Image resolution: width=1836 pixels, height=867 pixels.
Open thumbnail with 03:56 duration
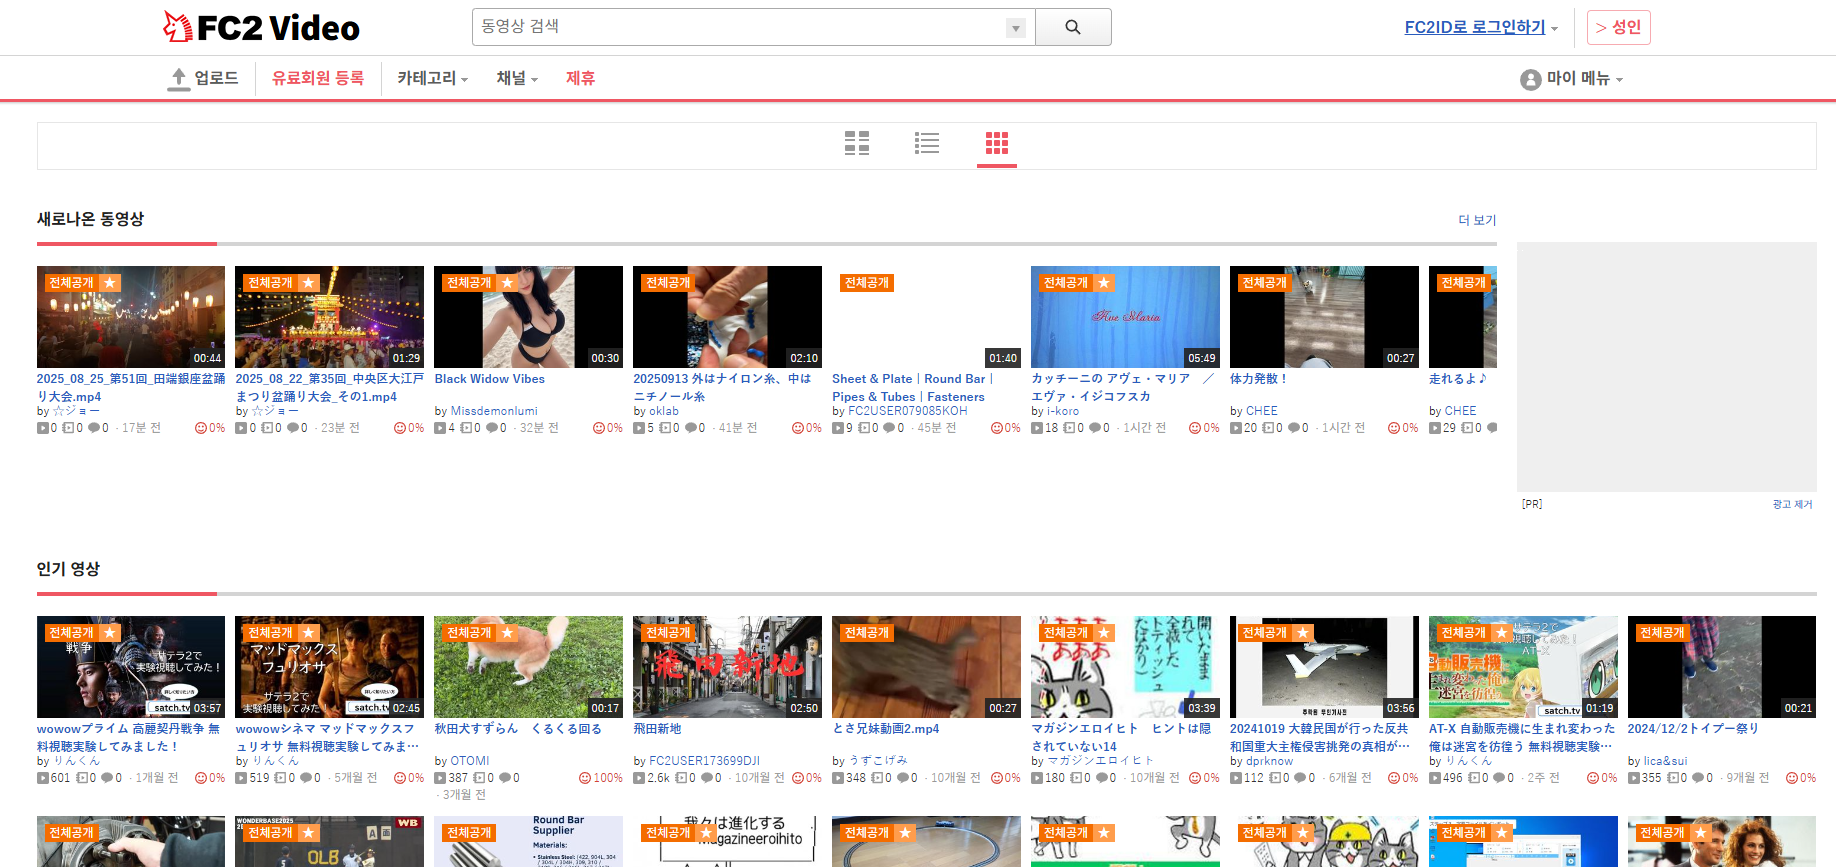click(x=1324, y=667)
